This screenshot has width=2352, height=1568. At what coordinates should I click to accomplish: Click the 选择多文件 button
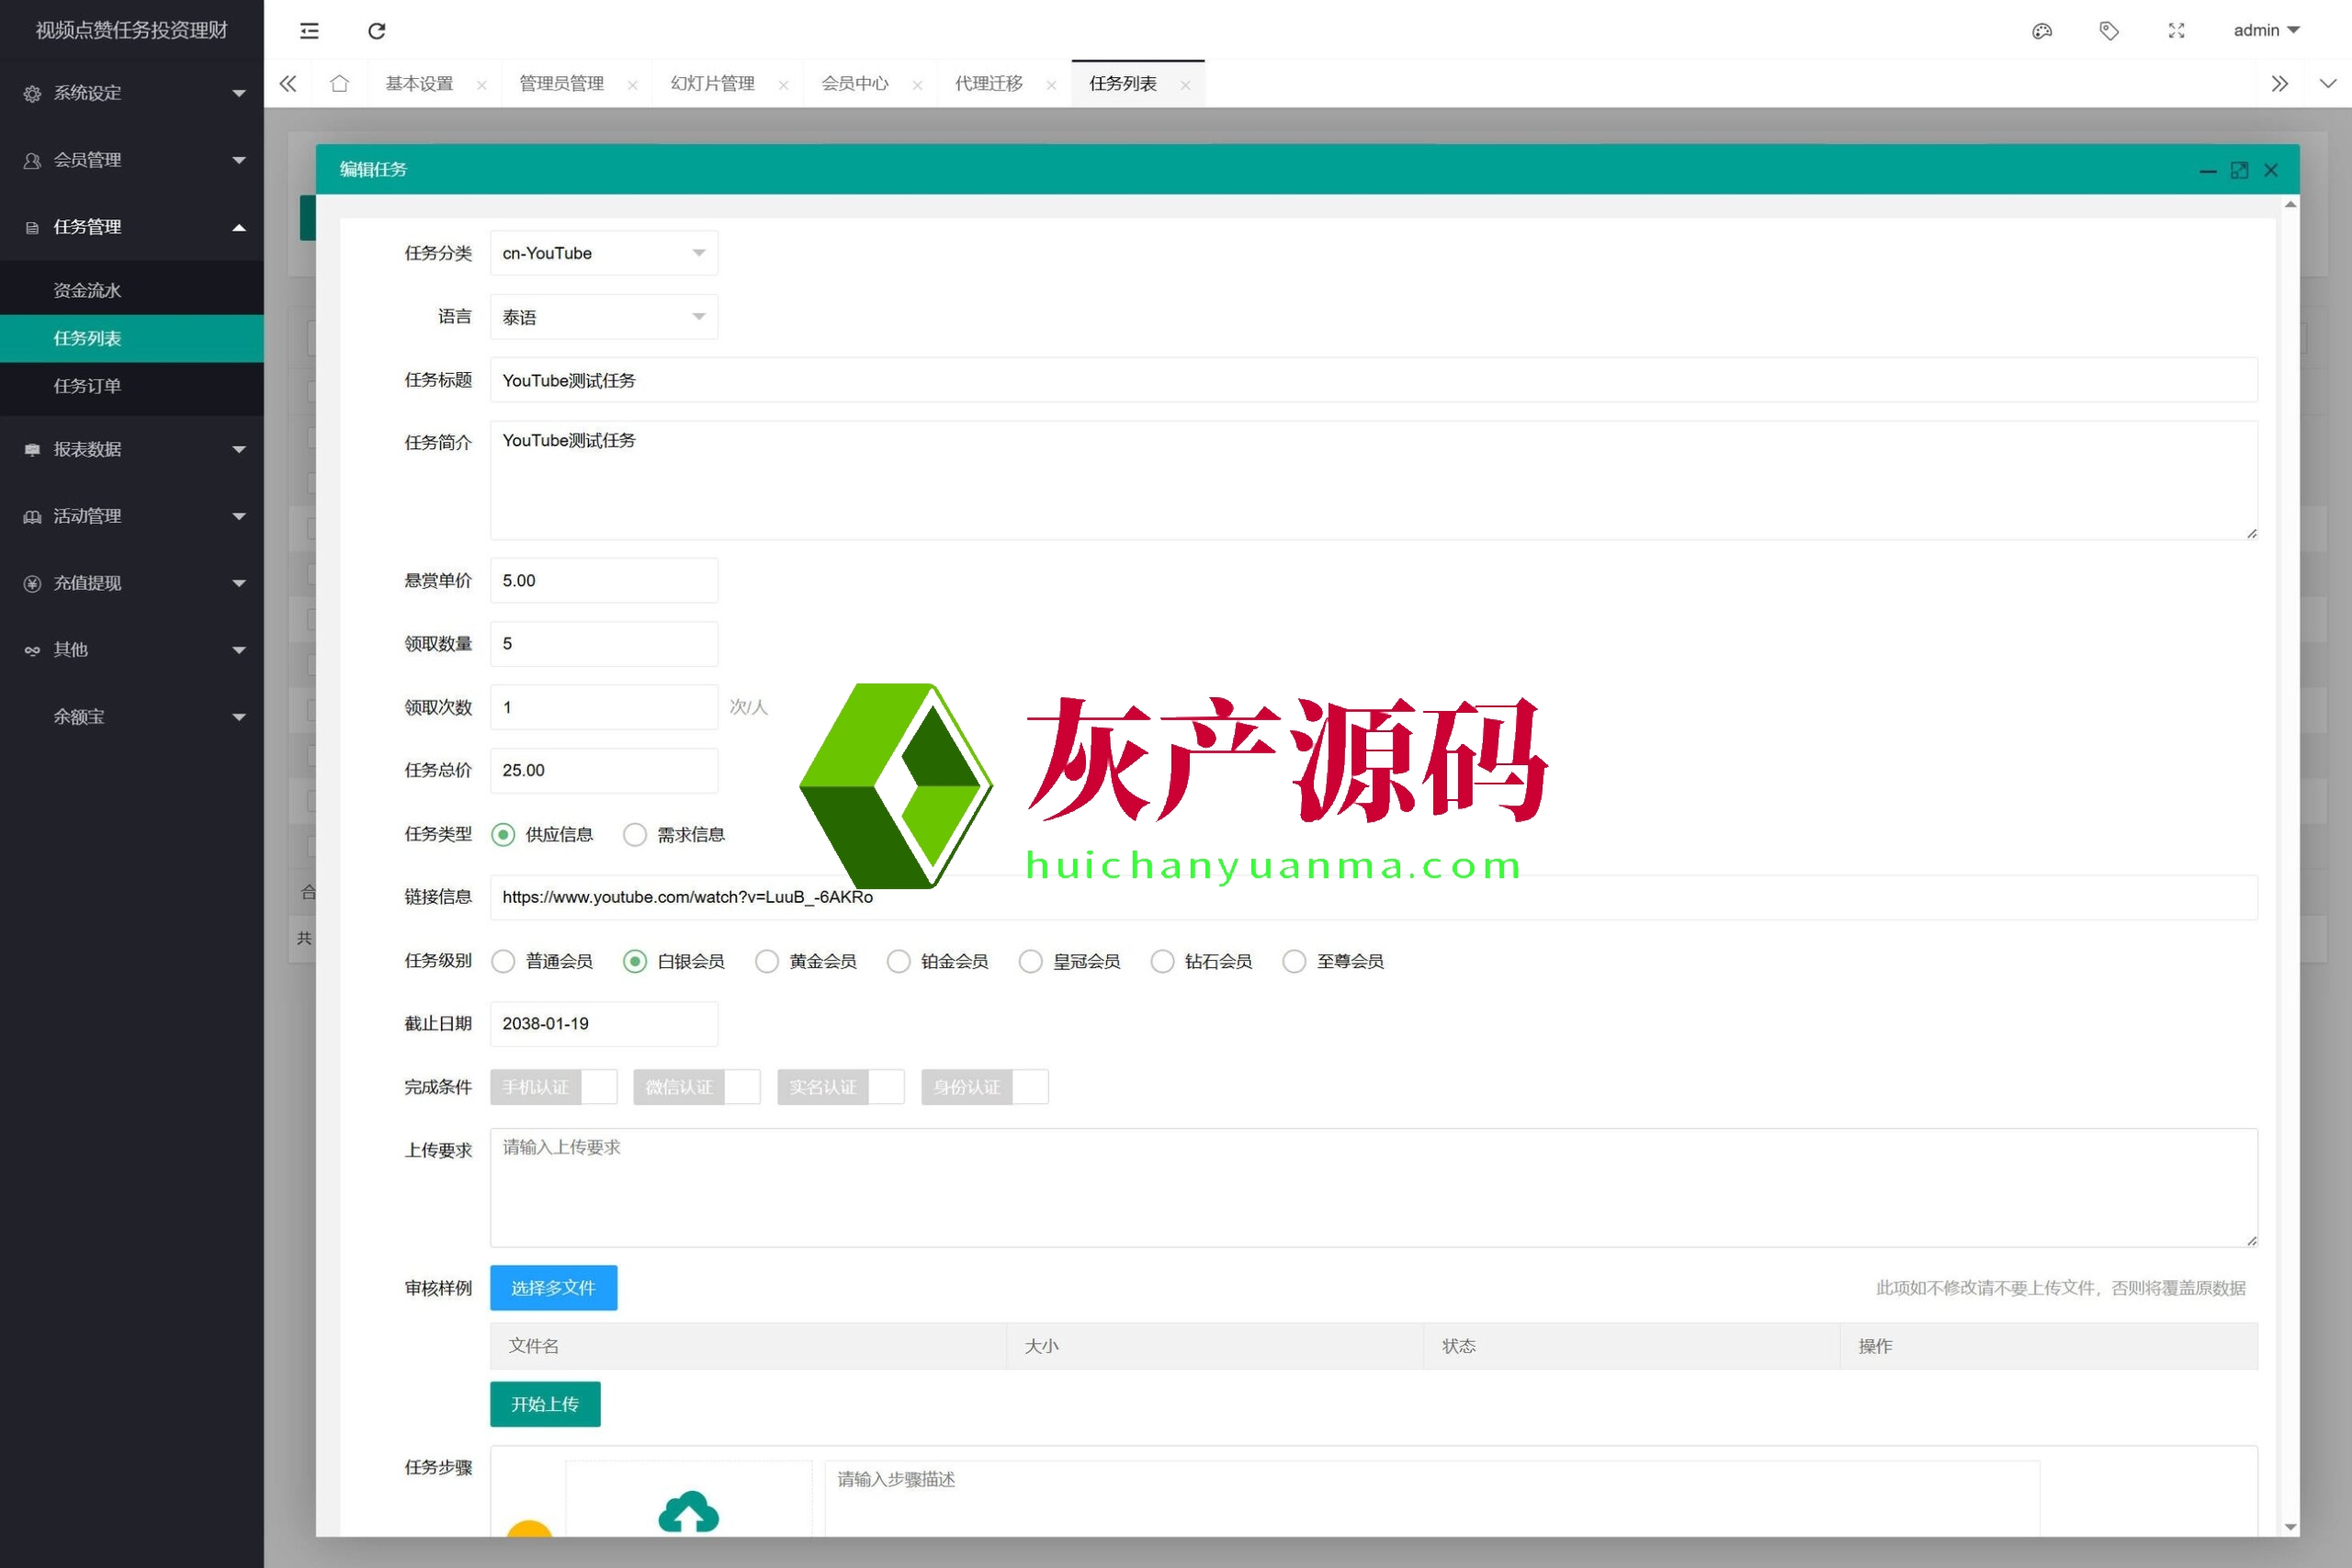553,1288
